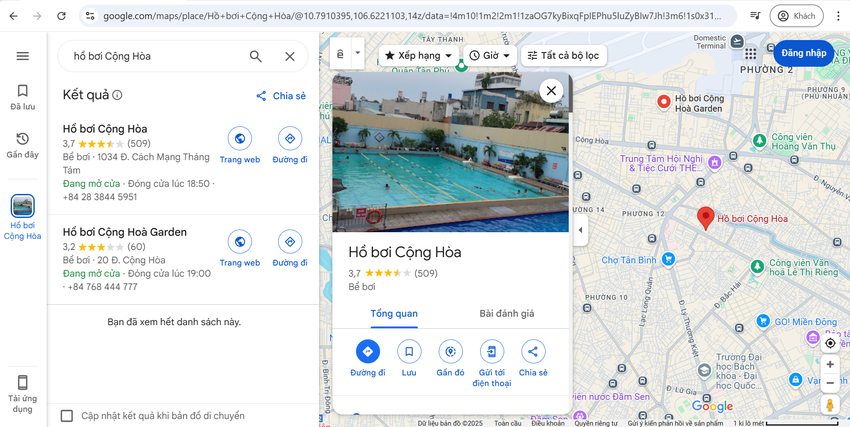
Task: Click the Đăng nhập sign-in button
Action: [x=803, y=53]
